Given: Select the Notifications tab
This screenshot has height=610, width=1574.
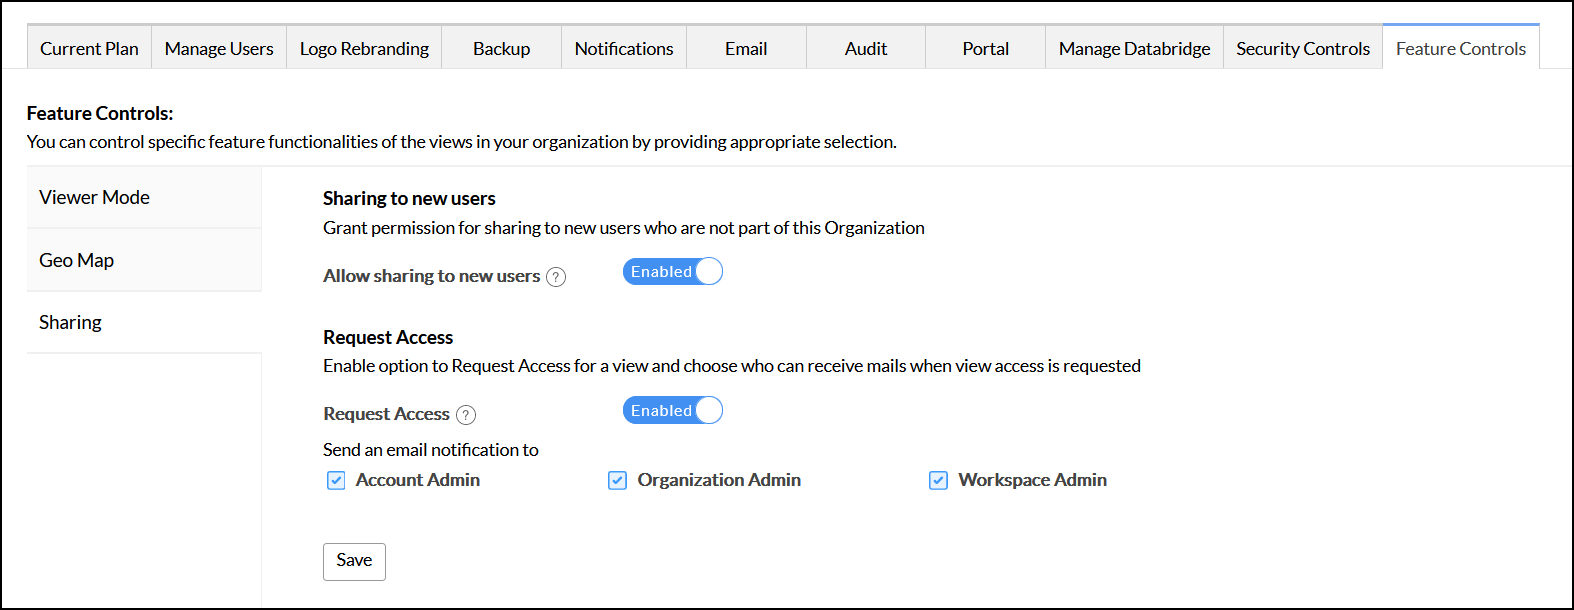Looking at the screenshot, I should [624, 49].
